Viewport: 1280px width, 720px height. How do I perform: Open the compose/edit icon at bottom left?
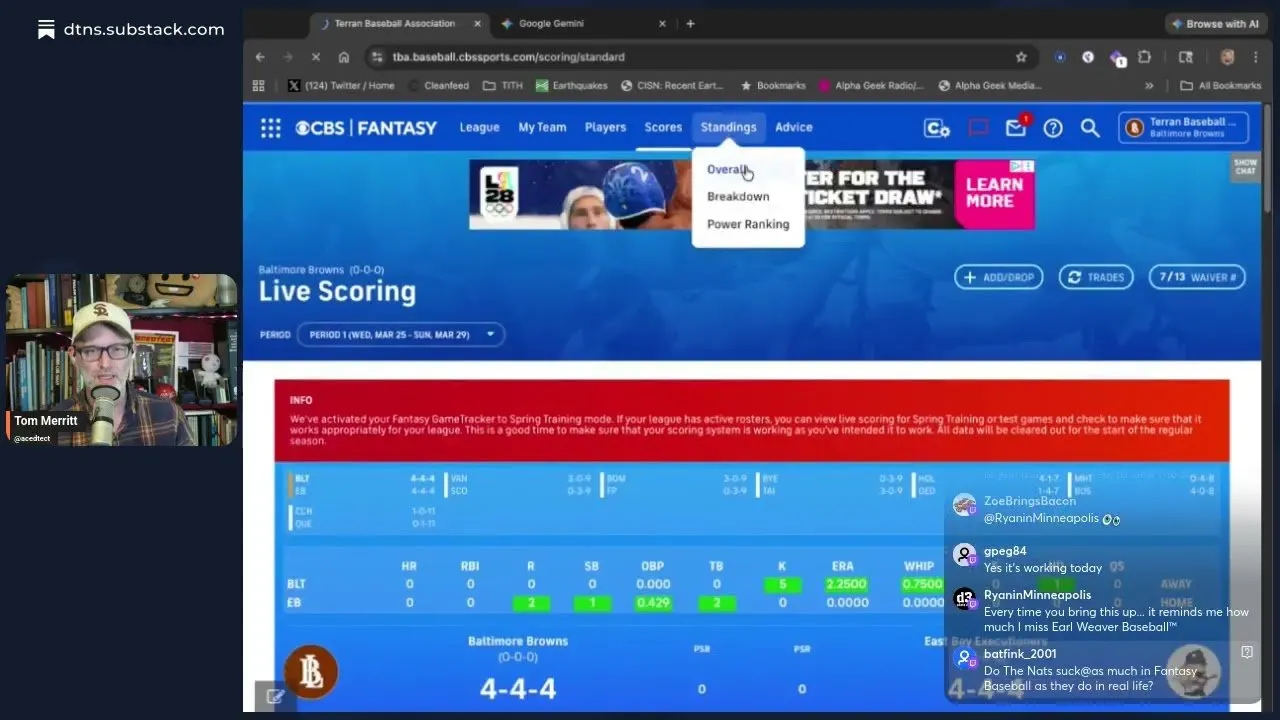(275, 696)
